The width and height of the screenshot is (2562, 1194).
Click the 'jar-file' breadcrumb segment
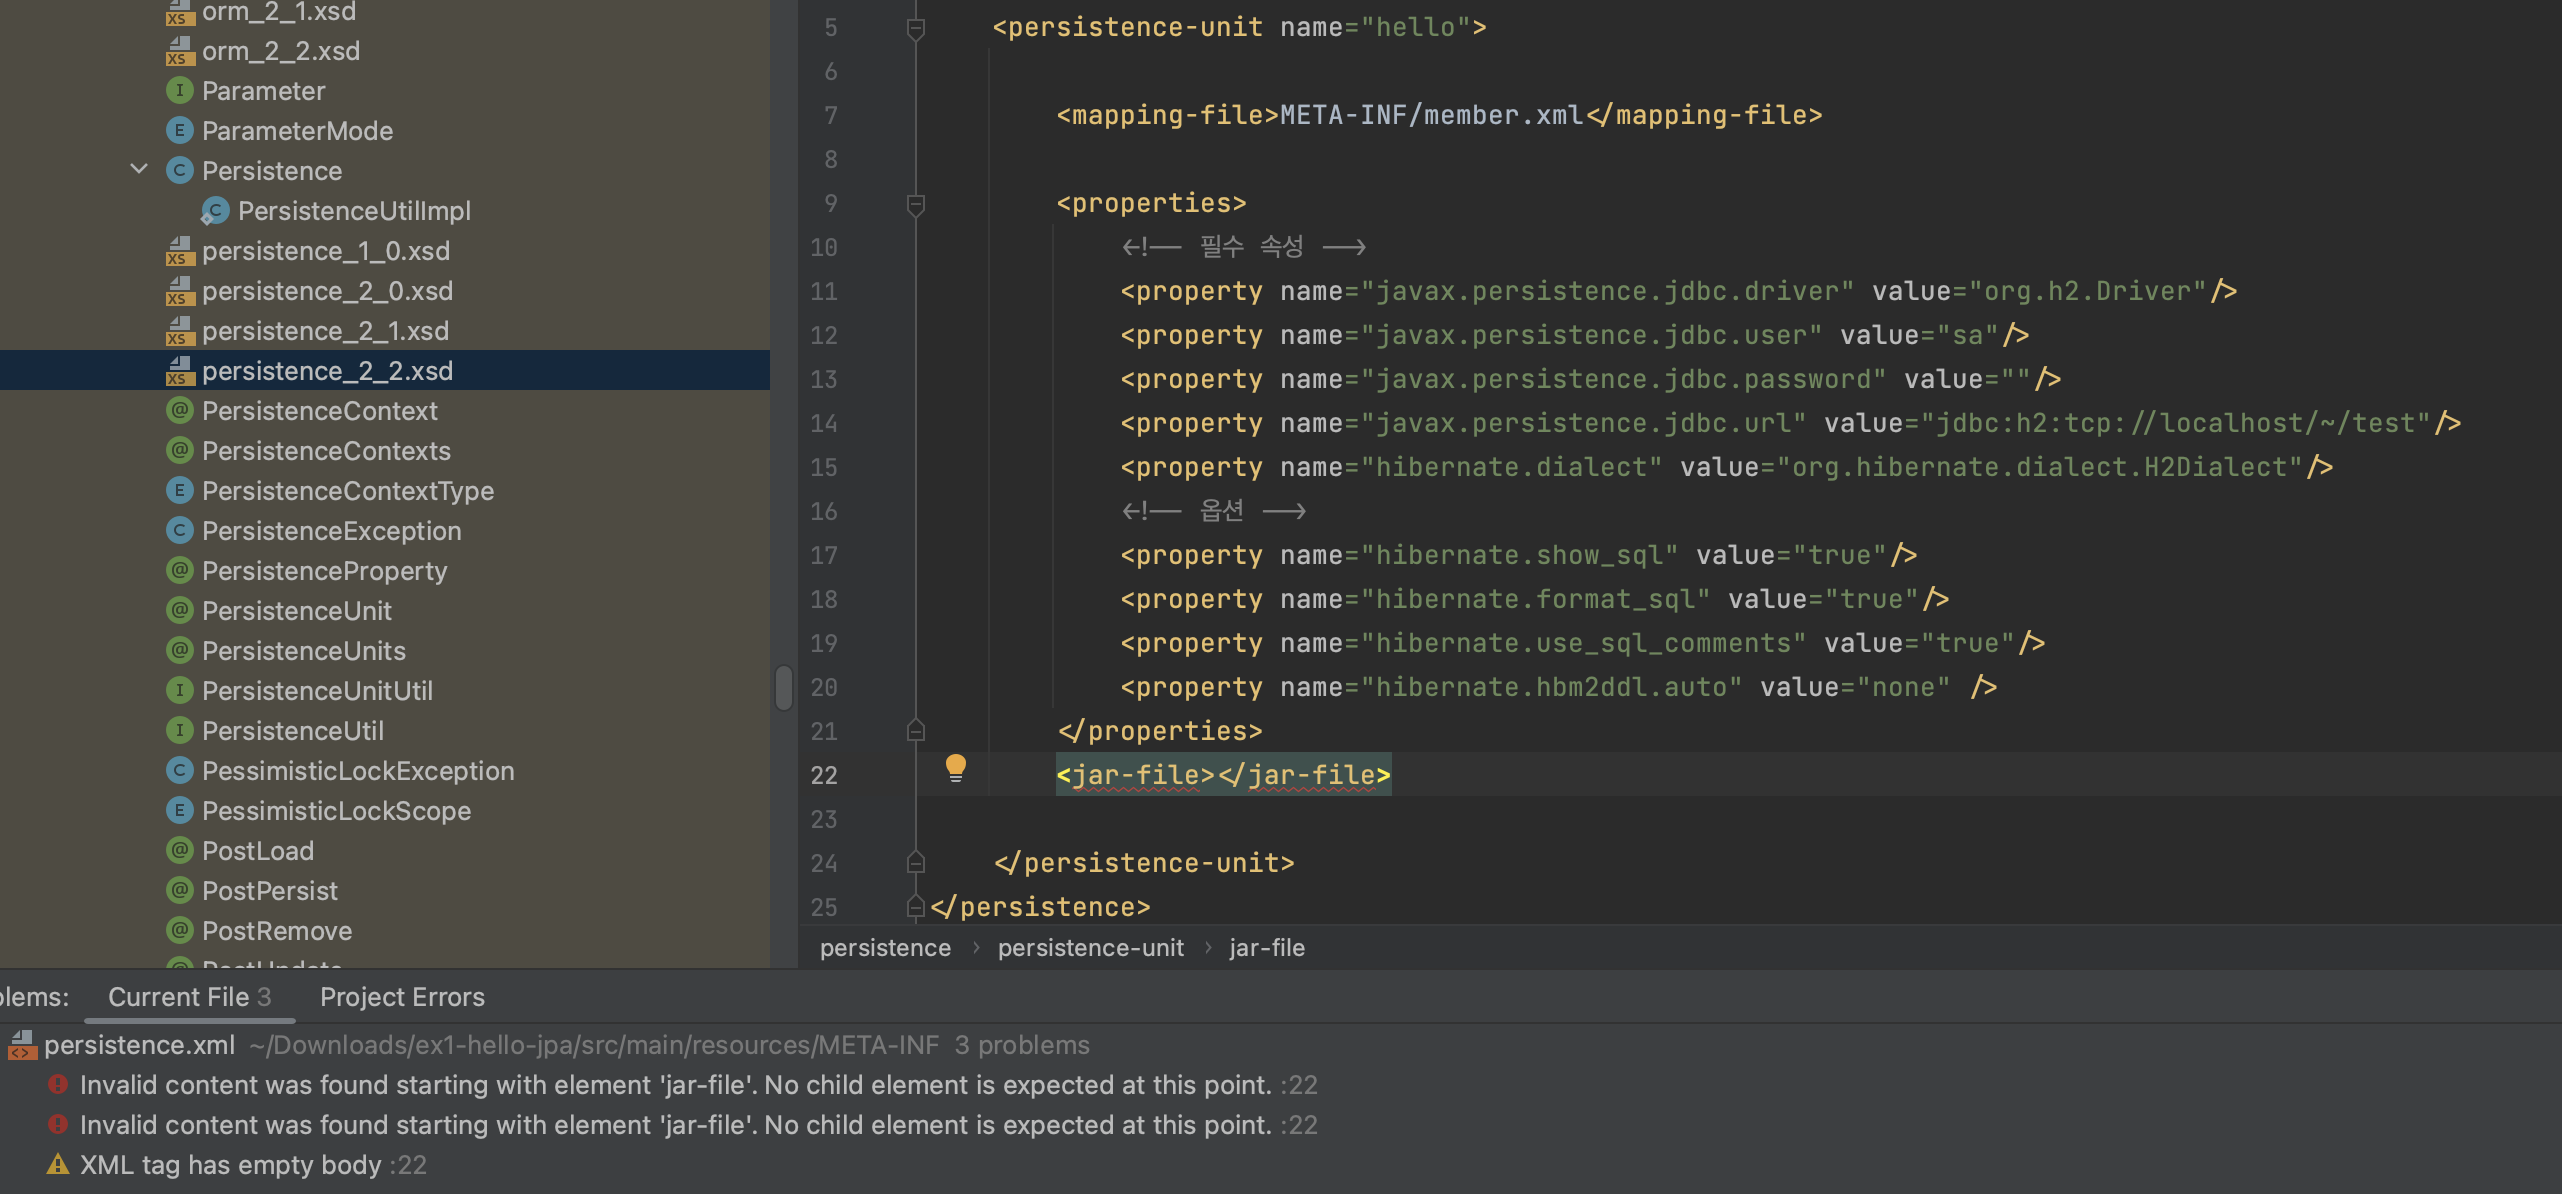point(1267,948)
